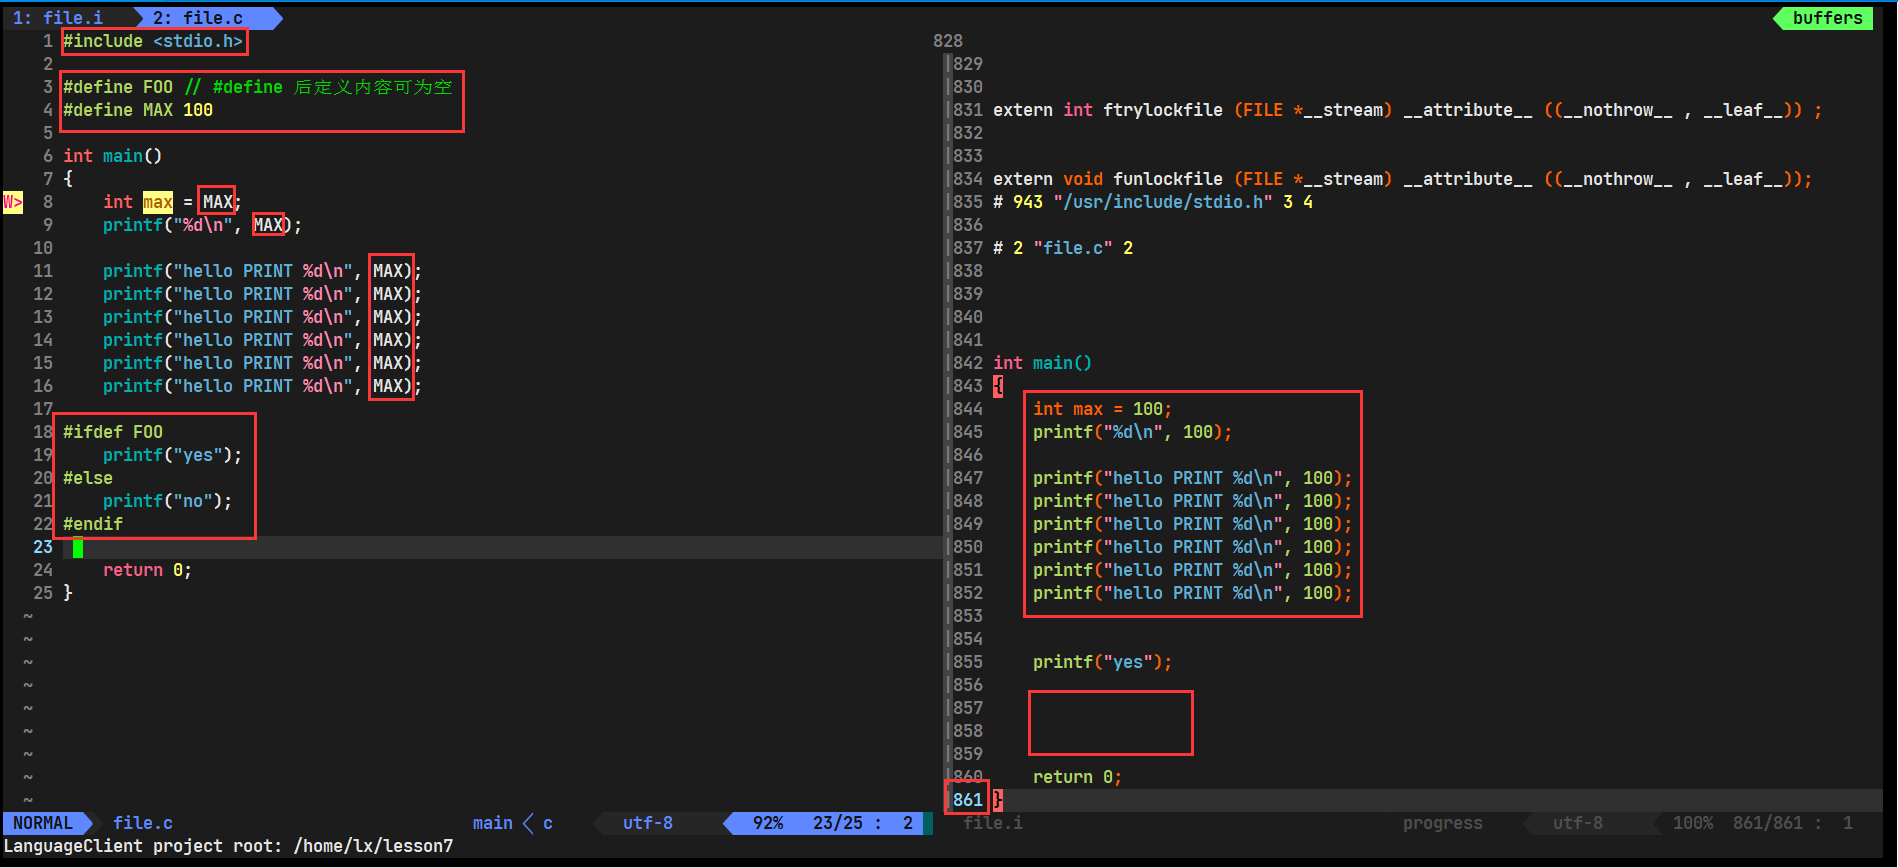Click '#define MAX 100' on line 4

click(138, 110)
